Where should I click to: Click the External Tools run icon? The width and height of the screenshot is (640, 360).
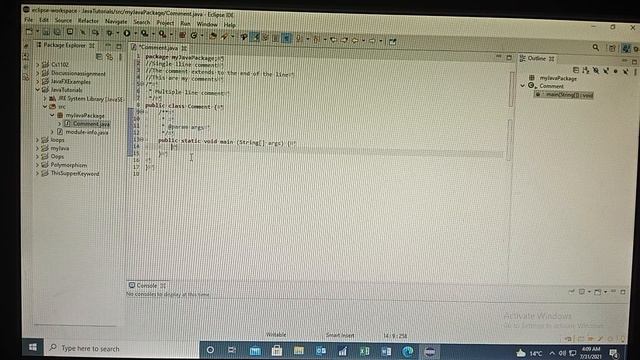[162, 34]
